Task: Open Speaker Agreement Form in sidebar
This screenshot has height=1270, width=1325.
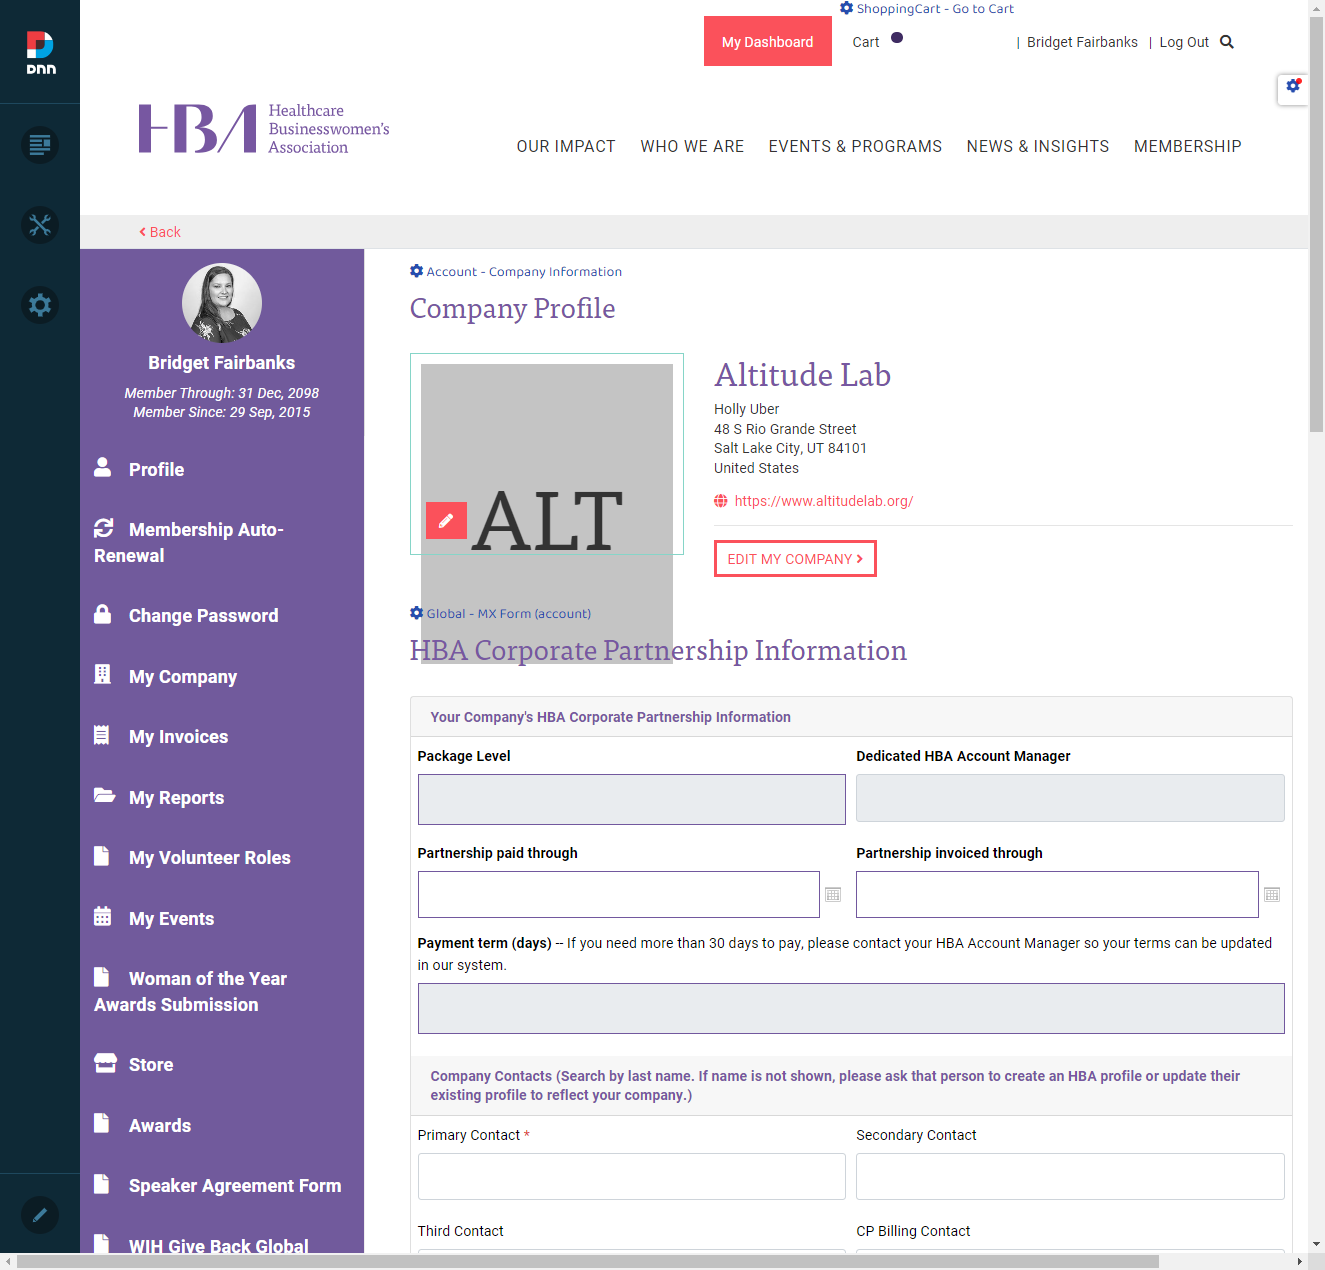Action: (235, 1186)
